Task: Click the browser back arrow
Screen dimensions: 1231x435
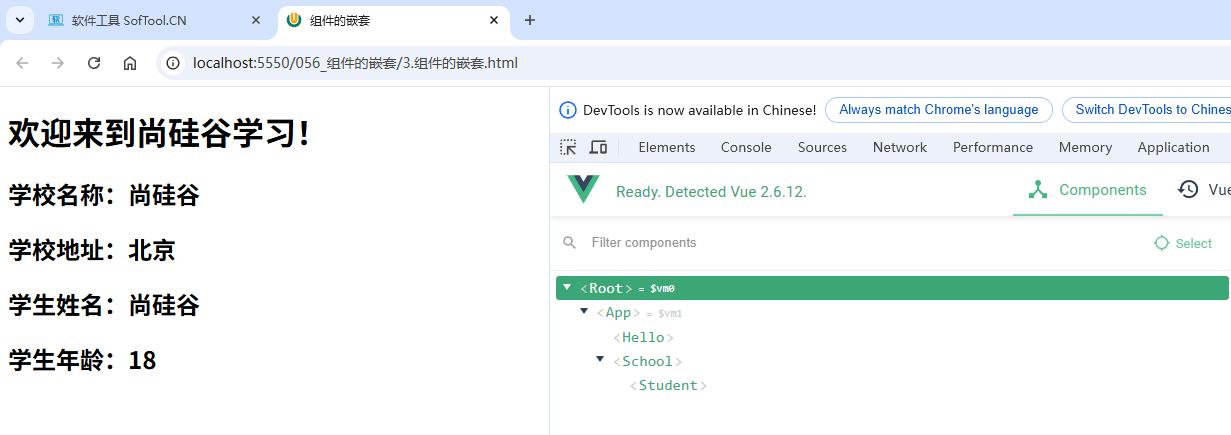Action: click(x=22, y=63)
